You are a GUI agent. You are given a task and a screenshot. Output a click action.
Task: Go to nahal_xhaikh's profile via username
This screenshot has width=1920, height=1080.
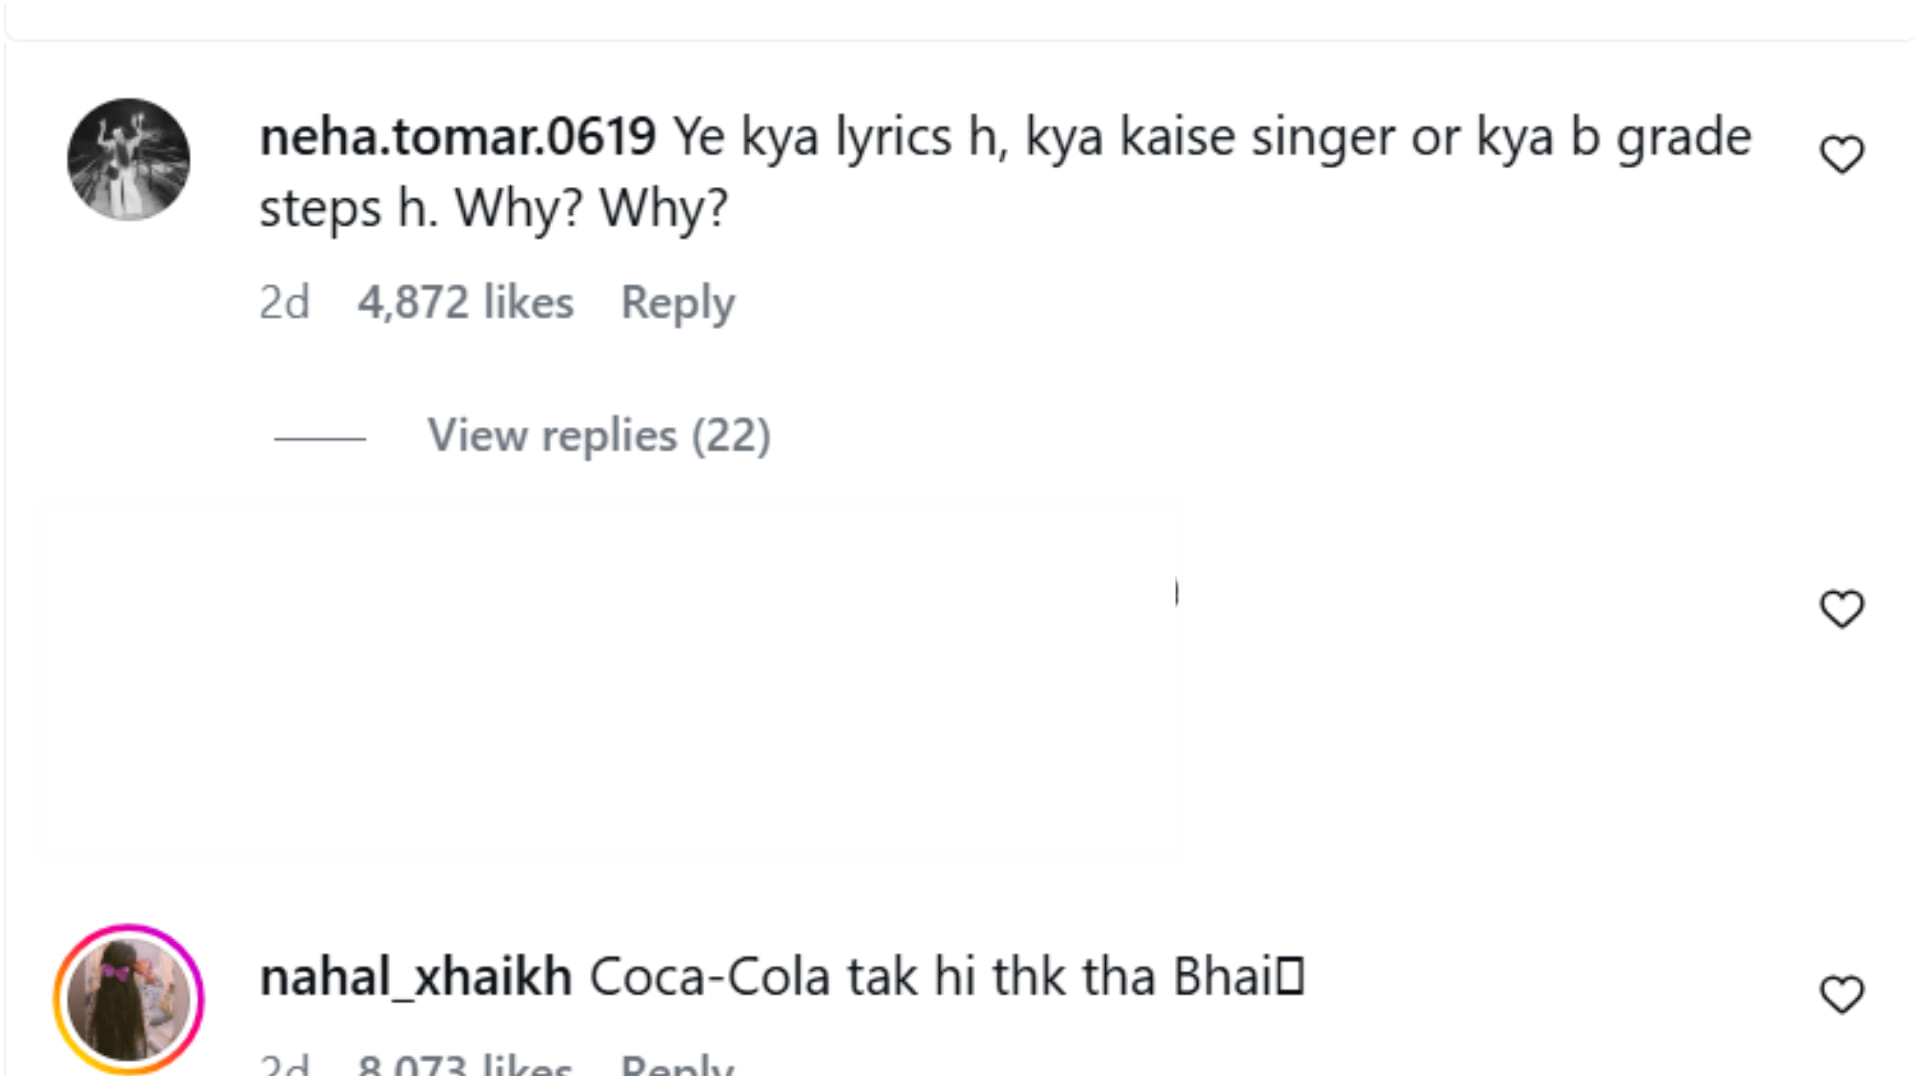(x=415, y=977)
